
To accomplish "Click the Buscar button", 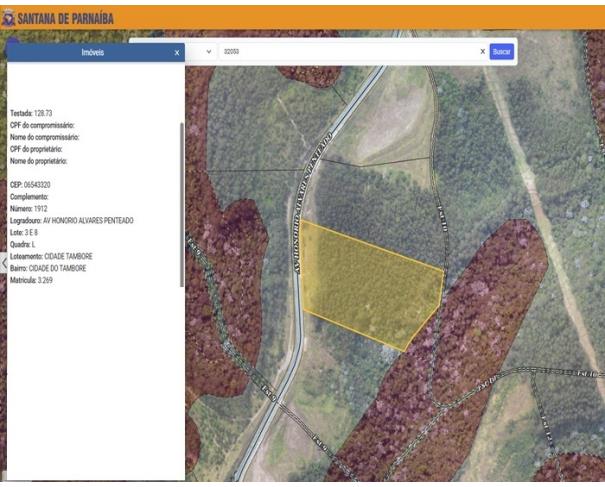I will (502, 51).
